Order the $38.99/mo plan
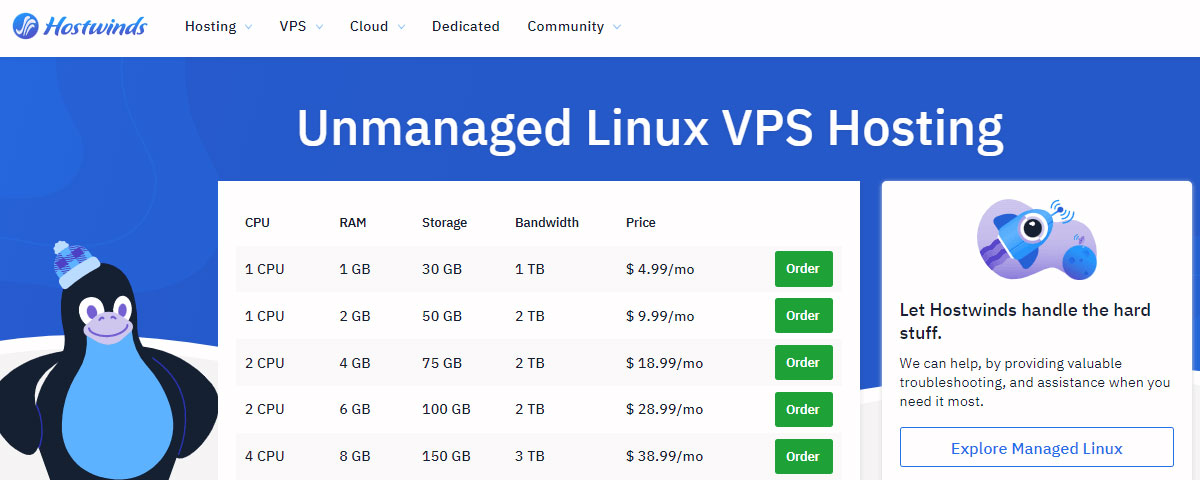1200x480 pixels. tap(803, 457)
